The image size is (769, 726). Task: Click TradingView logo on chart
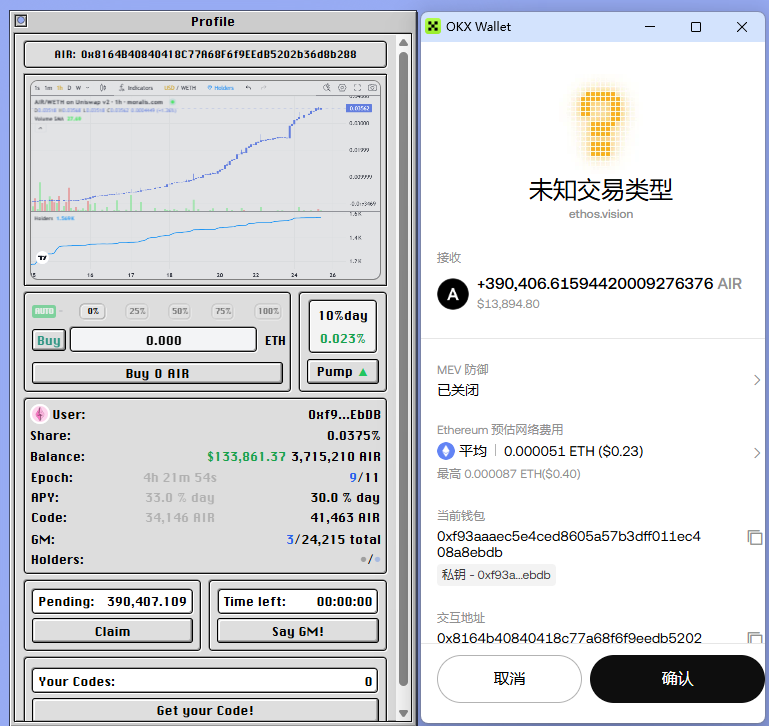tap(43, 257)
